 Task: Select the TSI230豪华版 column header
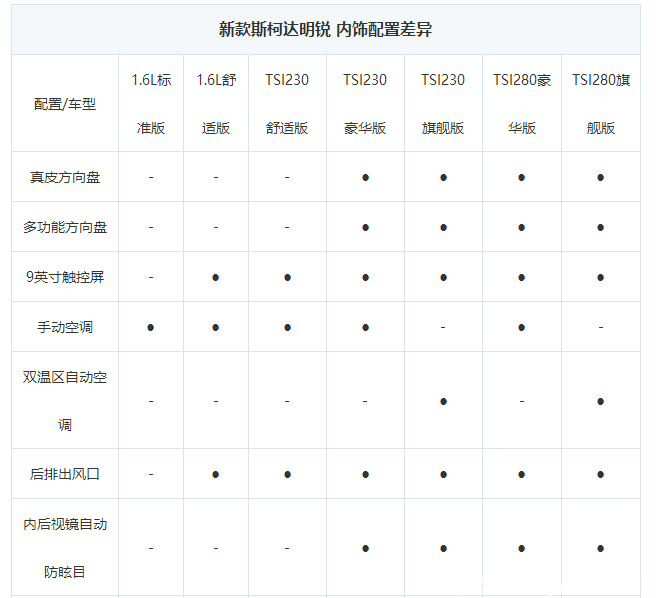(x=365, y=104)
